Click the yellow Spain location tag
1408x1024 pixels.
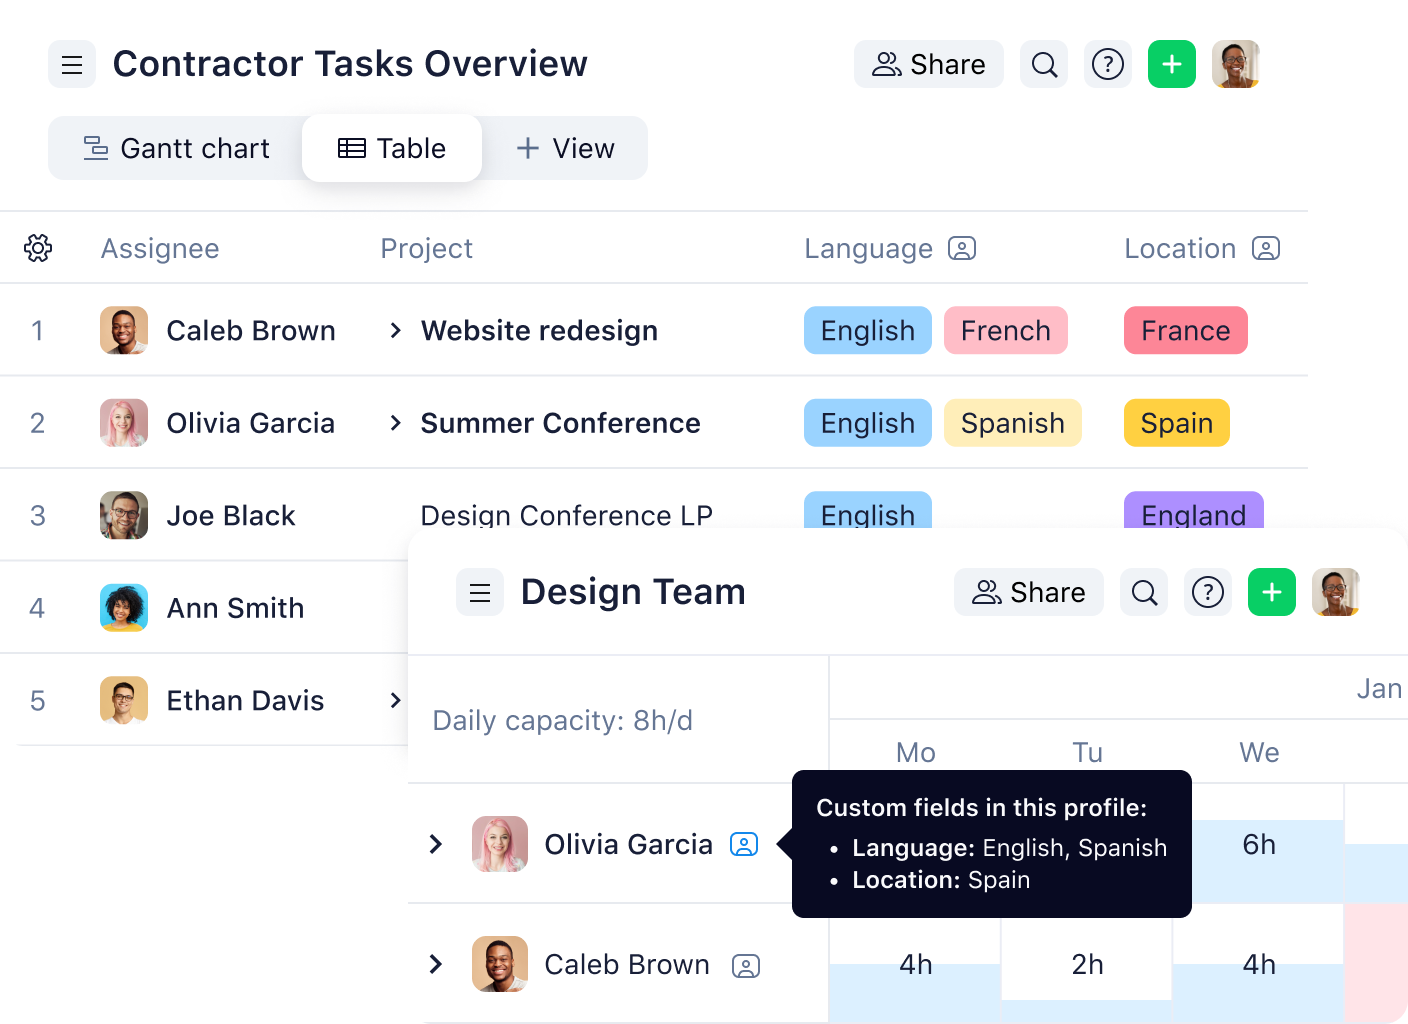click(x=1176, y=422)
